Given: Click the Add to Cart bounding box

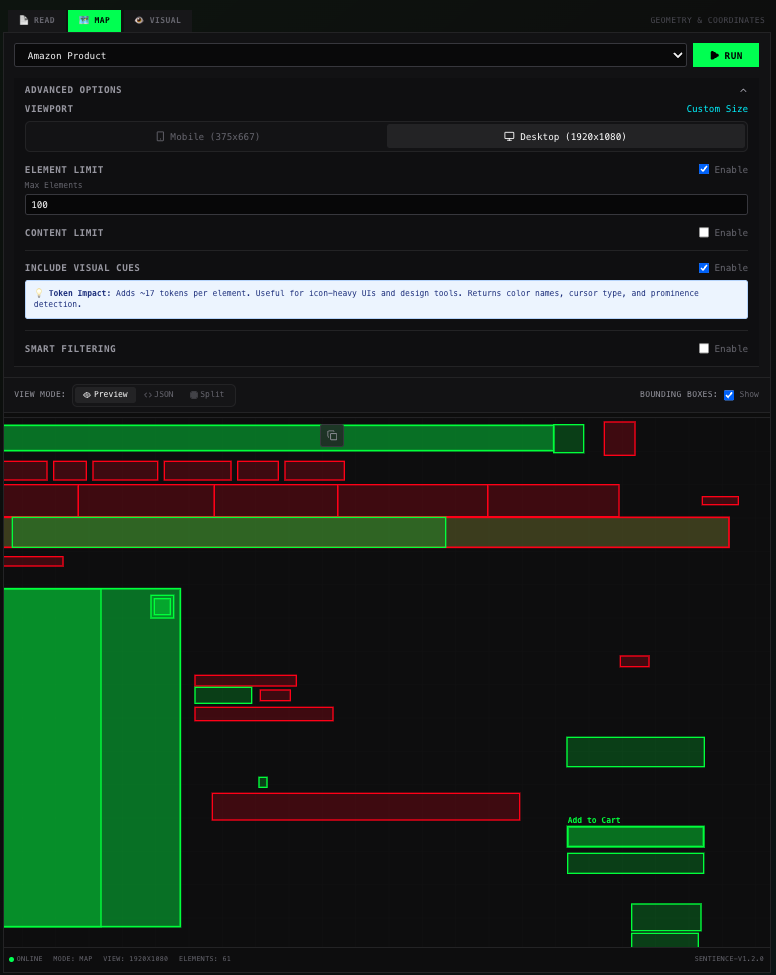Looking at the screenshot, I should (x=635, y=837).
